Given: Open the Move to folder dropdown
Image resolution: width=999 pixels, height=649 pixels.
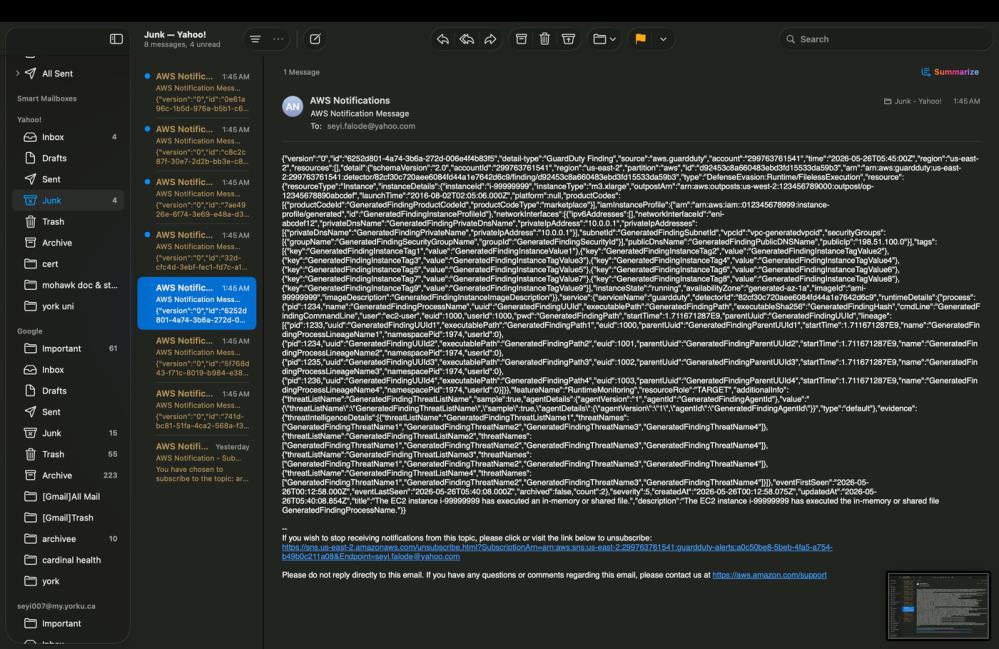Looking at the screenshot, I should coord(604,39).
